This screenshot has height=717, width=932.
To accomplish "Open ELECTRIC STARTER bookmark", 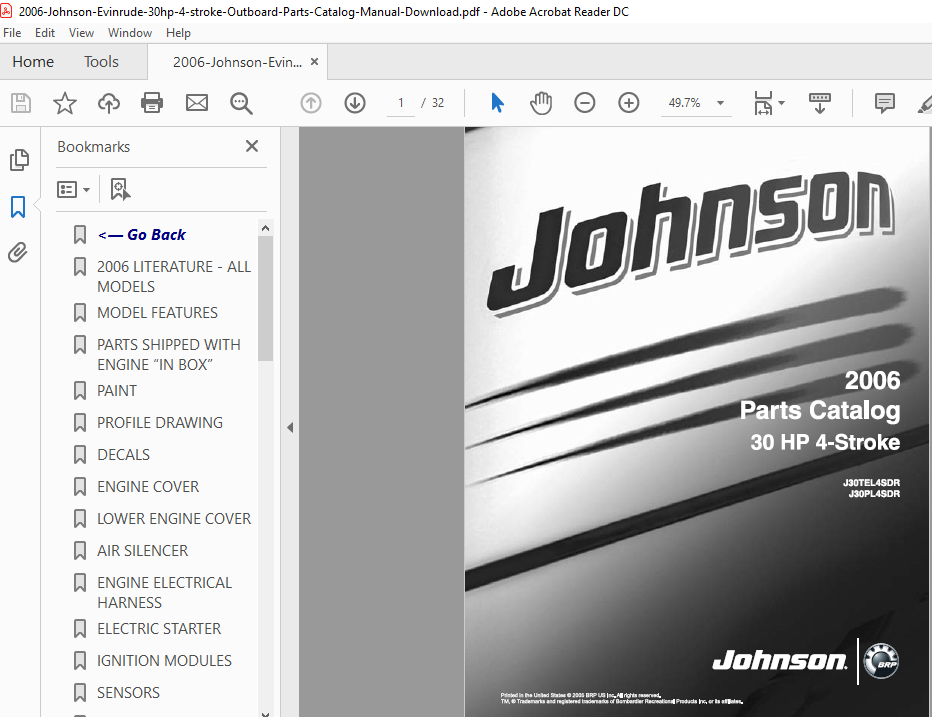I will (x=159, y=629).
